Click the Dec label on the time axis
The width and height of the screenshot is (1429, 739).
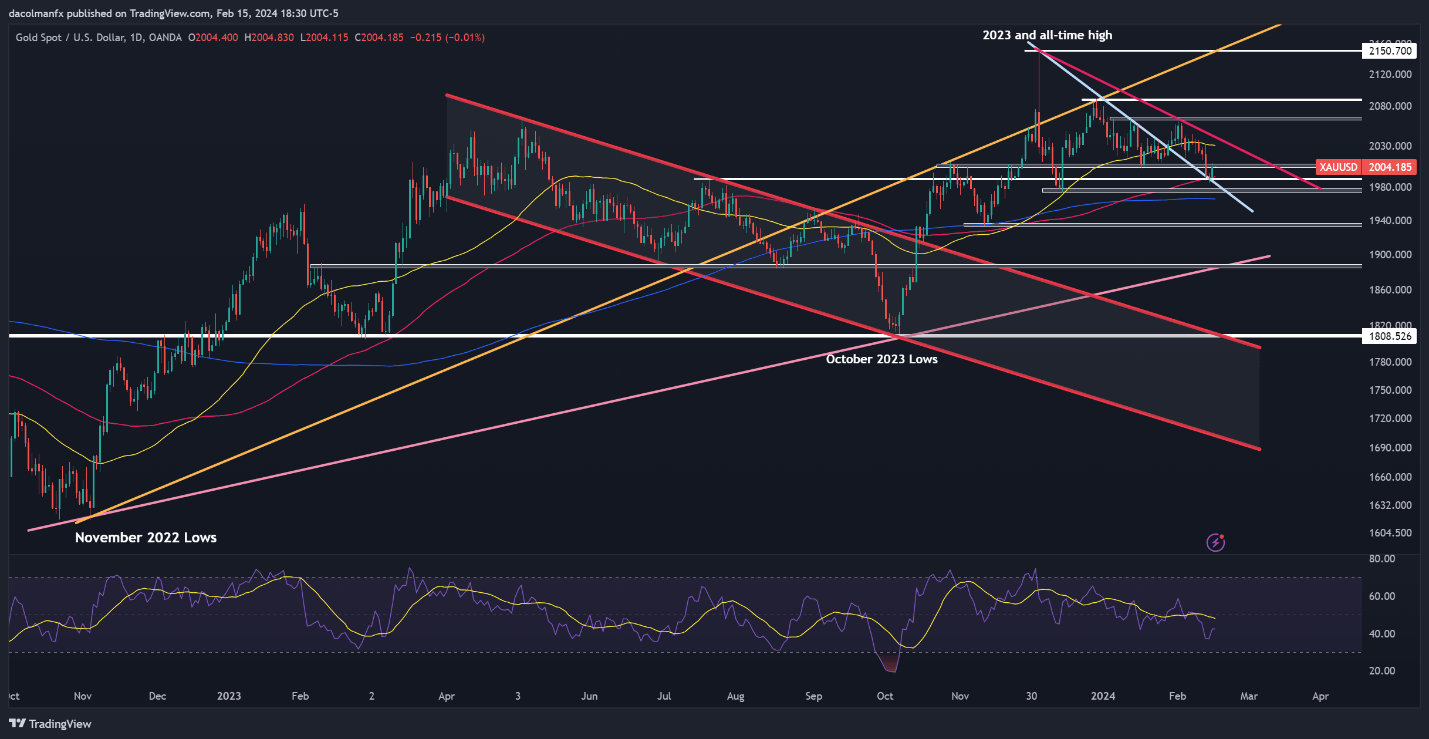click(158, 695)
